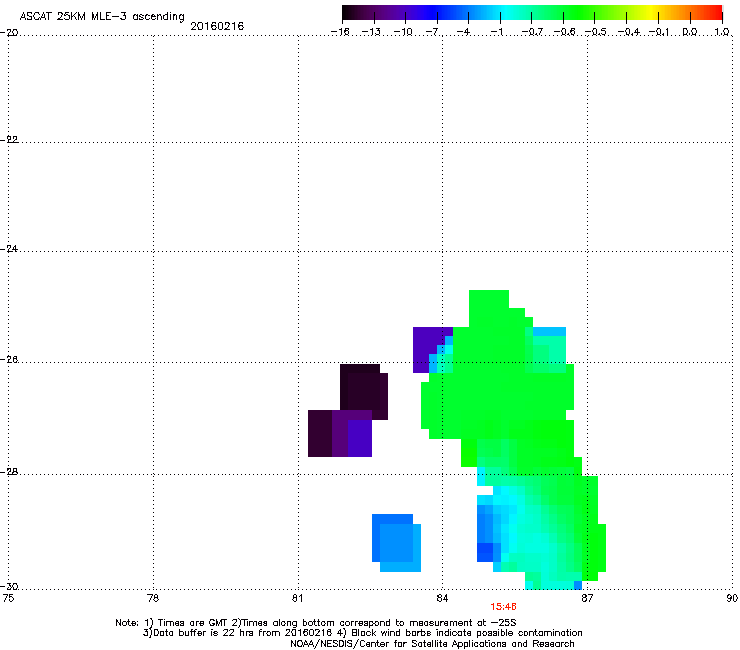This screenshot has width=740, height=650.
Task: Click the colorbar label -0.1
Action: (x=659, y=32)
